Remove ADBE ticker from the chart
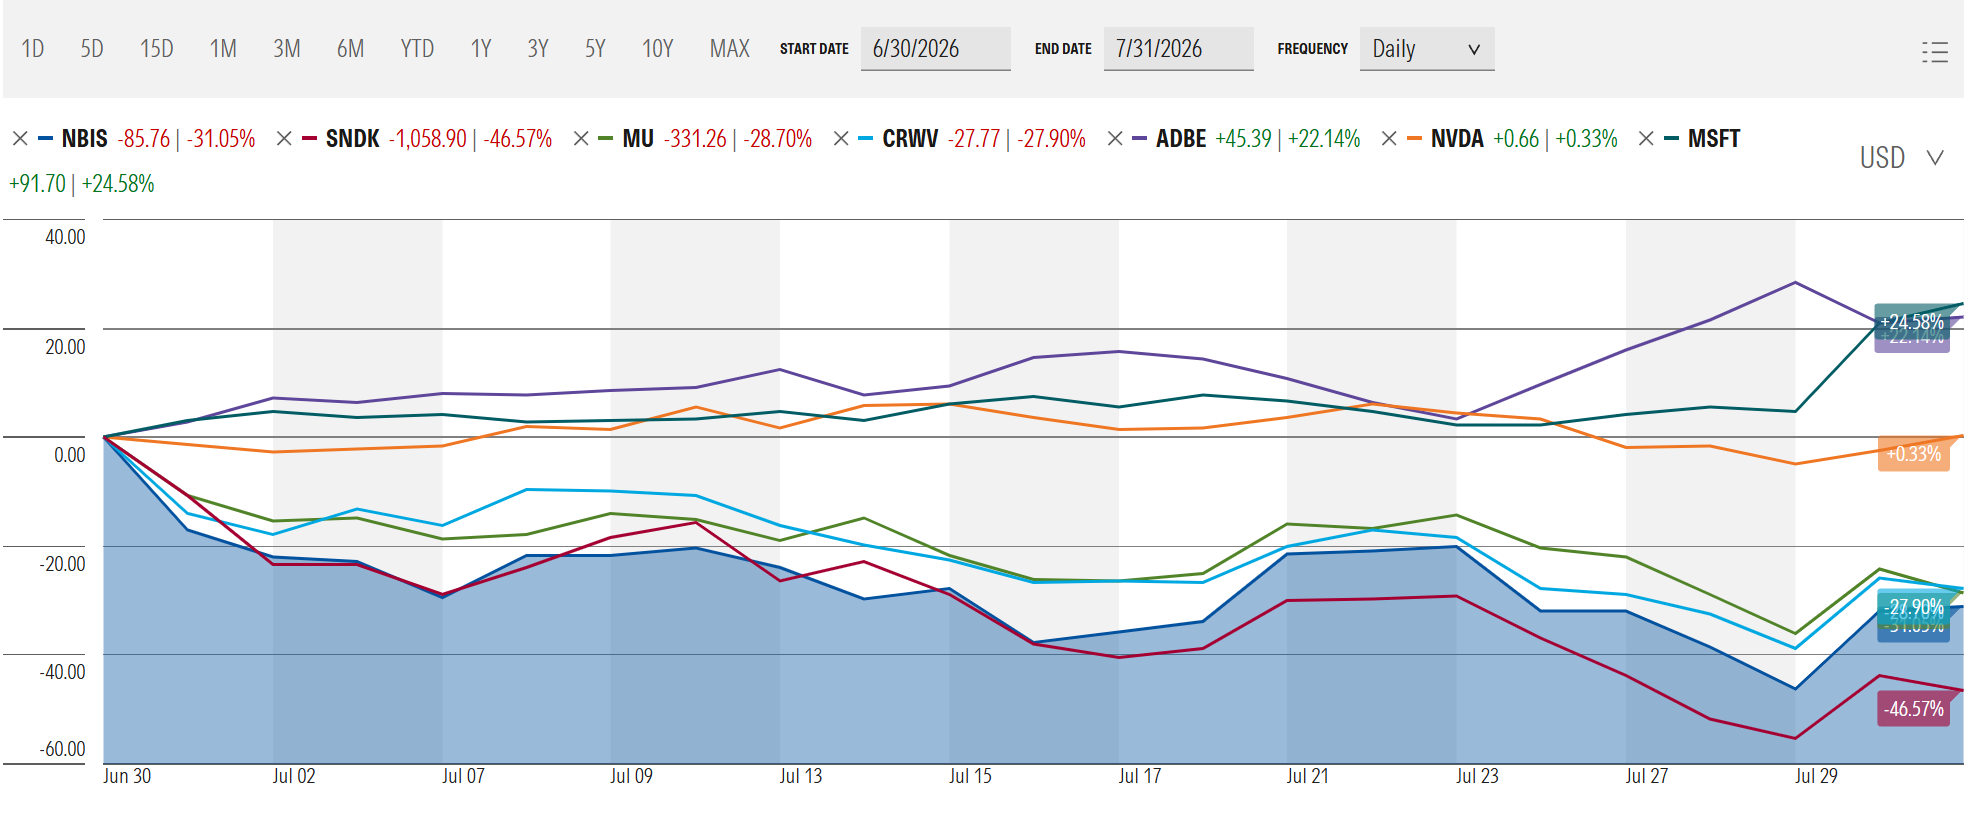 tap(1115, 139)
